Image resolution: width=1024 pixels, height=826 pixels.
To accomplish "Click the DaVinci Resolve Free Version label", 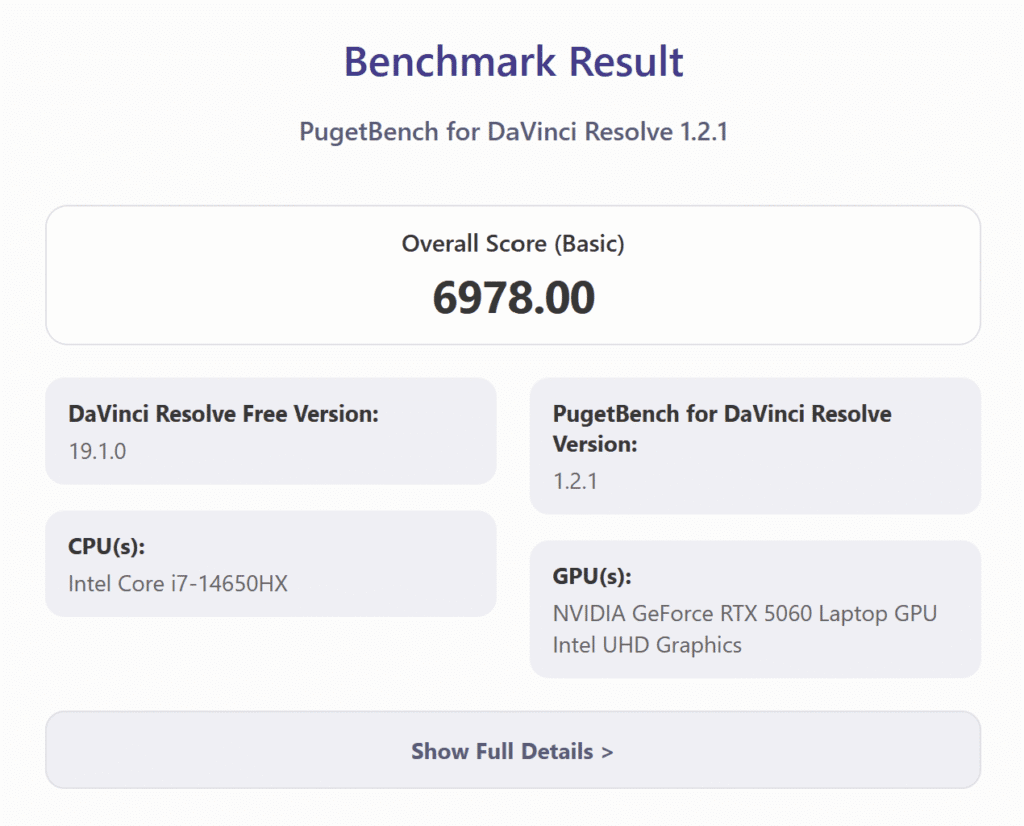I will (x=223, y=414).
